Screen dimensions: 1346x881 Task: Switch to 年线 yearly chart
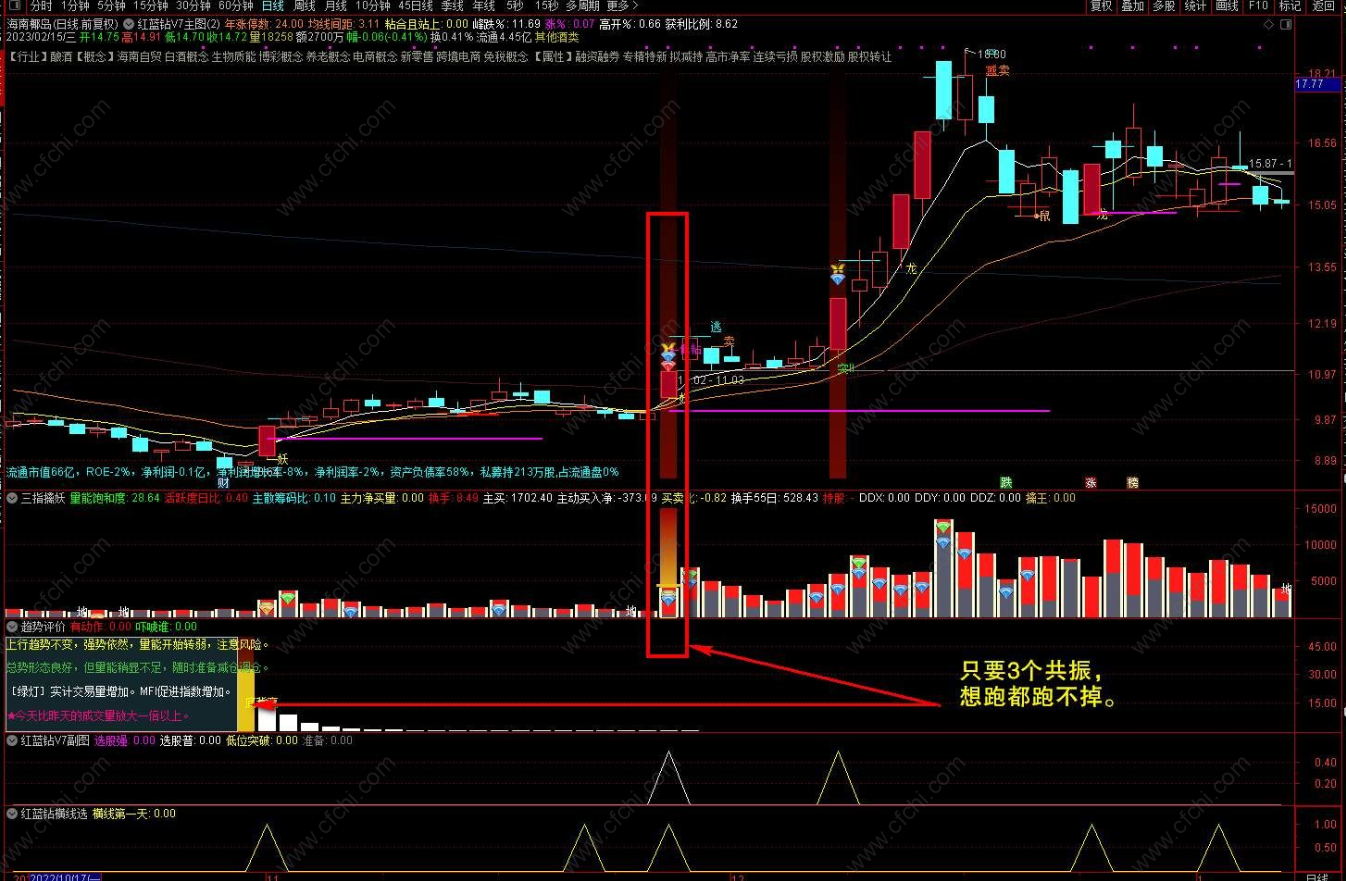point(483,6)
